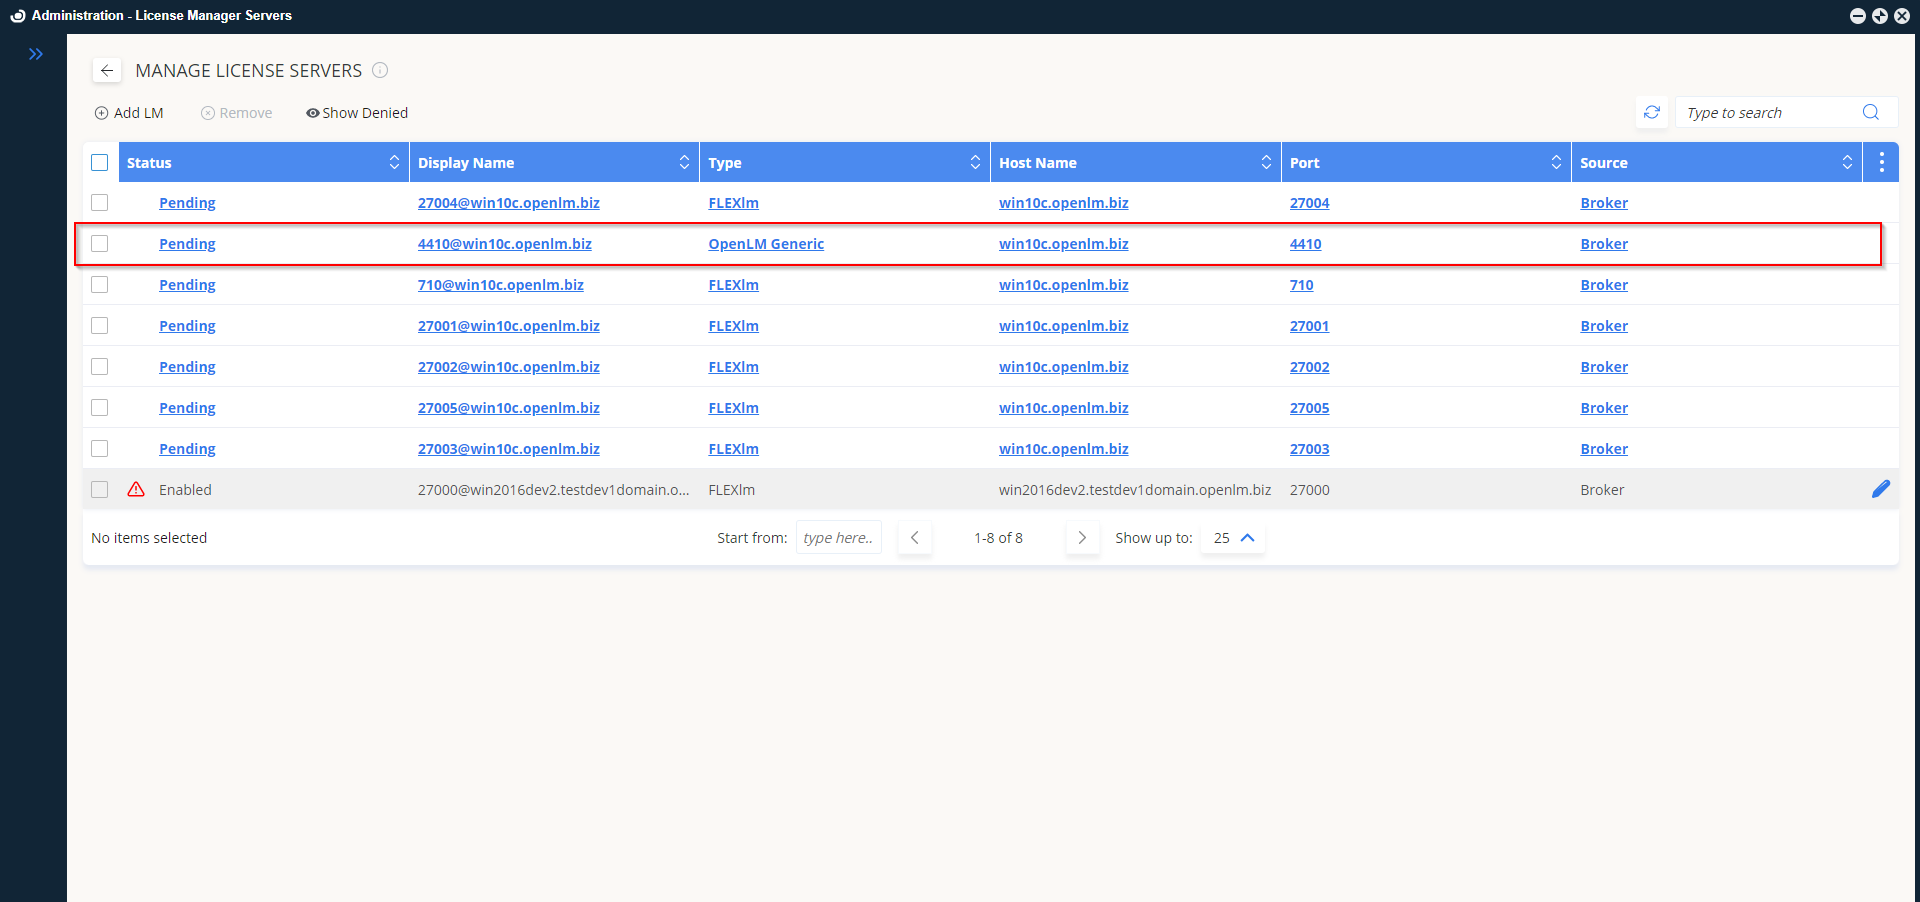1920x902 pixels.
Task: Click the Broker source link on the 710 row
Action: click(x=1603, y=284)
